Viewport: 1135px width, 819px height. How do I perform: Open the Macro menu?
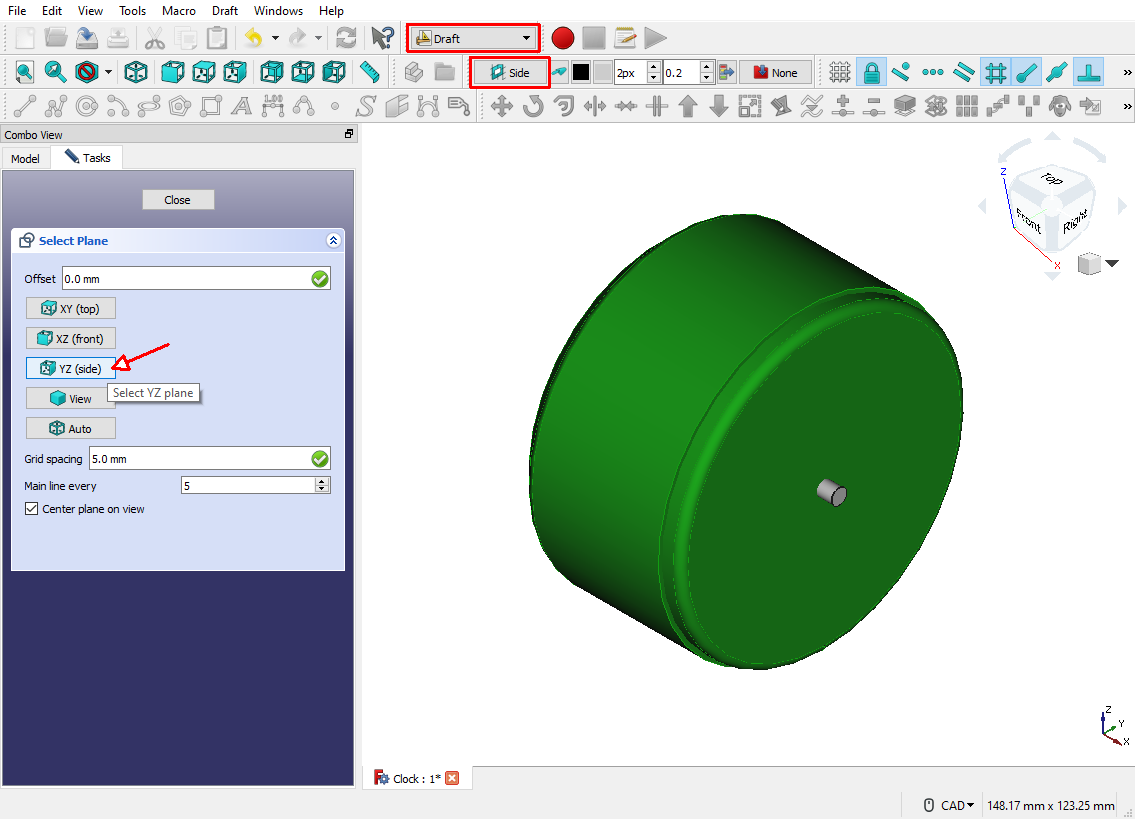[179, 11]
